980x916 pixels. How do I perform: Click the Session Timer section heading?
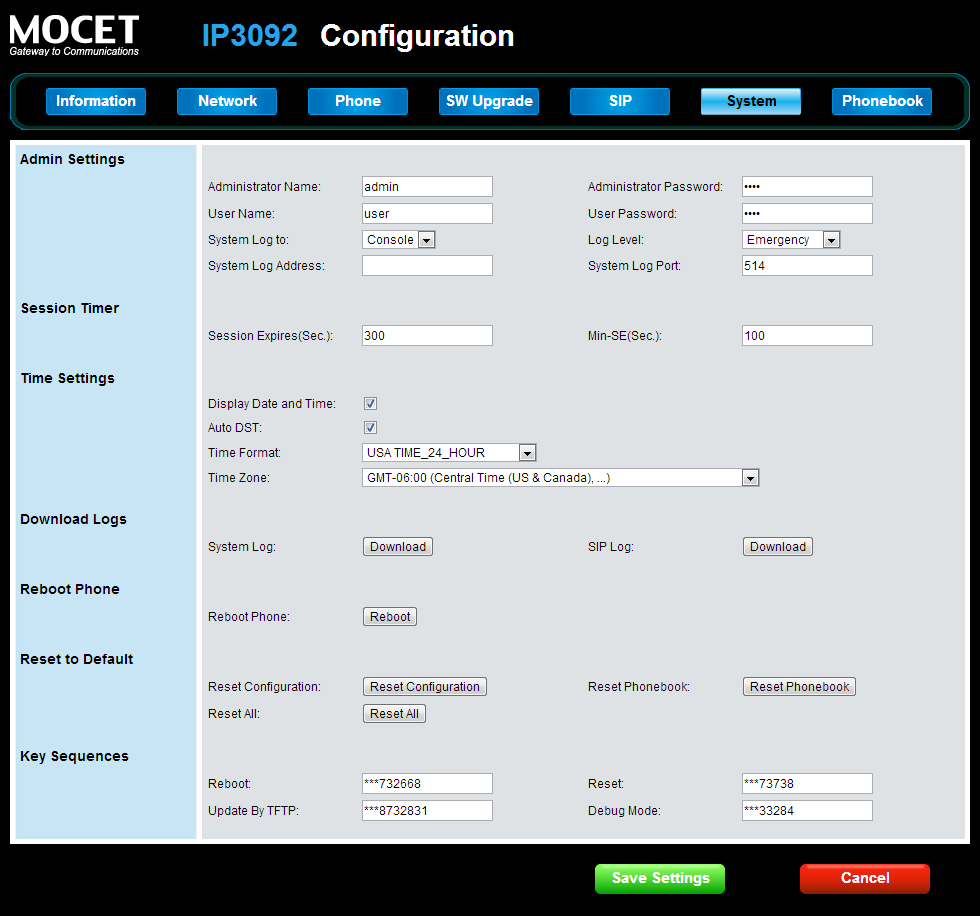click(70, 308)
